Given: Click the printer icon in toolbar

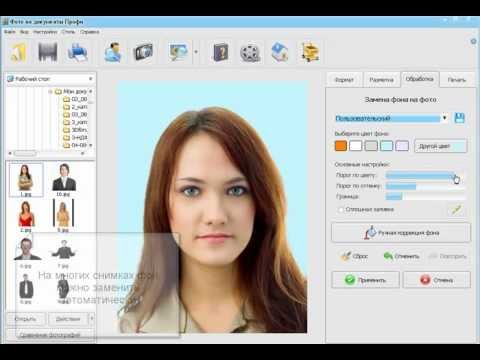Looking at the screenshot, I should tap(78, 53).
